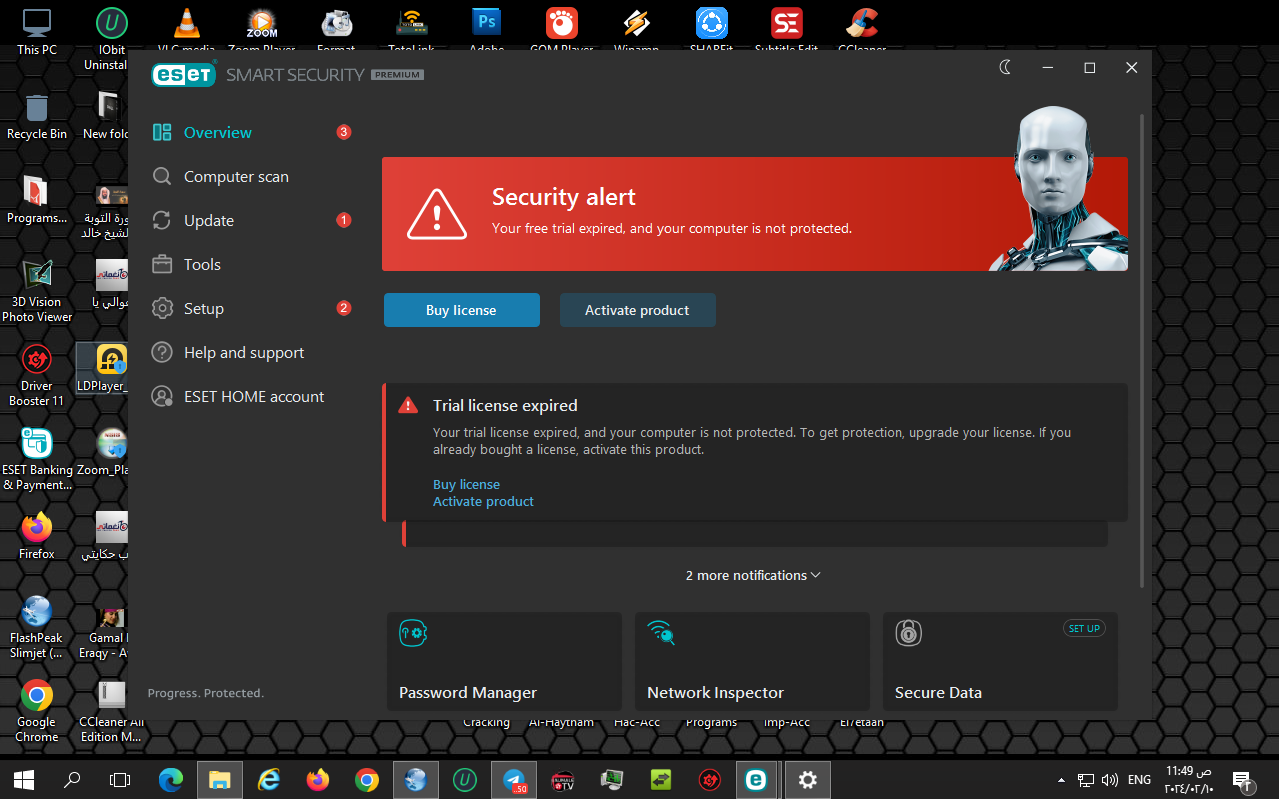Click the ESET logo in the title bar
Screen dimensions: 1279x799
(184, 75)
